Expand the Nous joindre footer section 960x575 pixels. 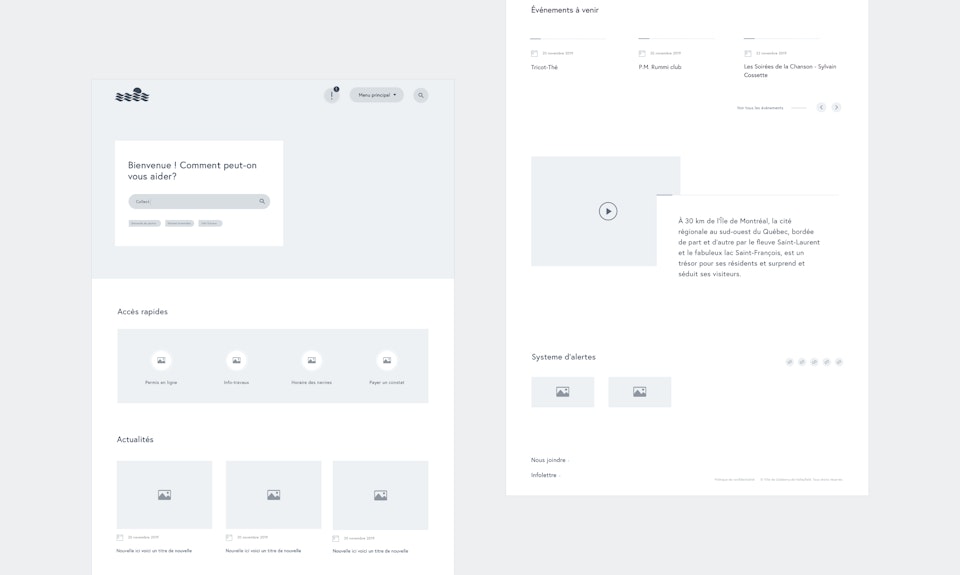pyautogui.click(x=550, y=460)
